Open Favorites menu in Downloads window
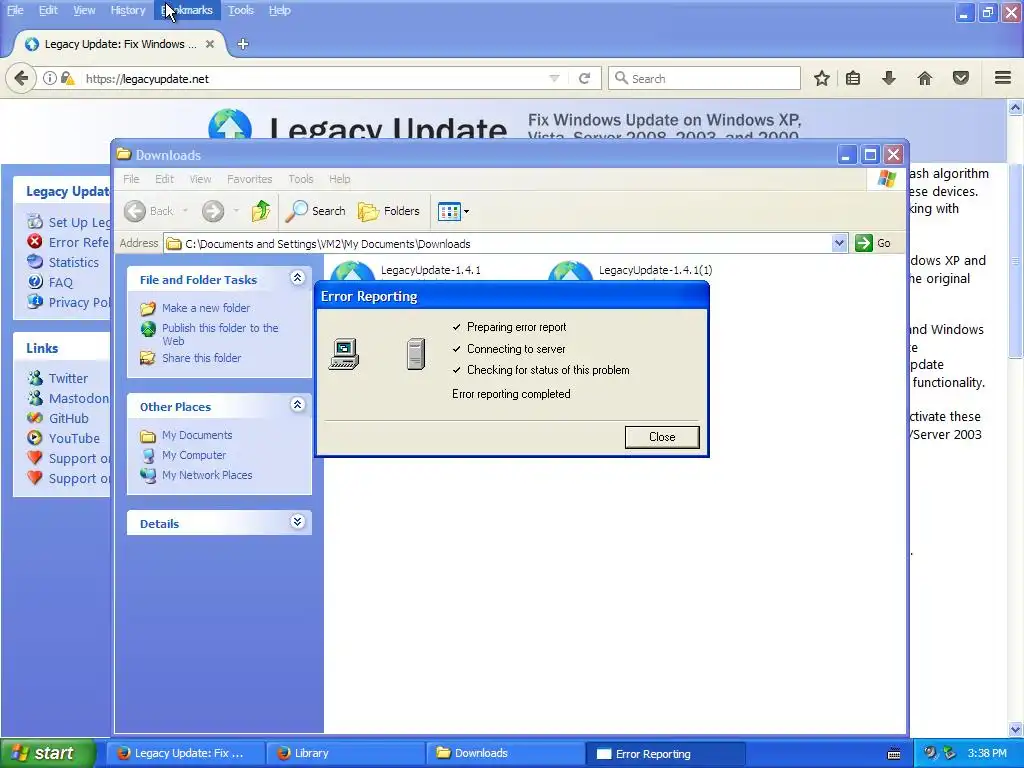 coord(249,179)
